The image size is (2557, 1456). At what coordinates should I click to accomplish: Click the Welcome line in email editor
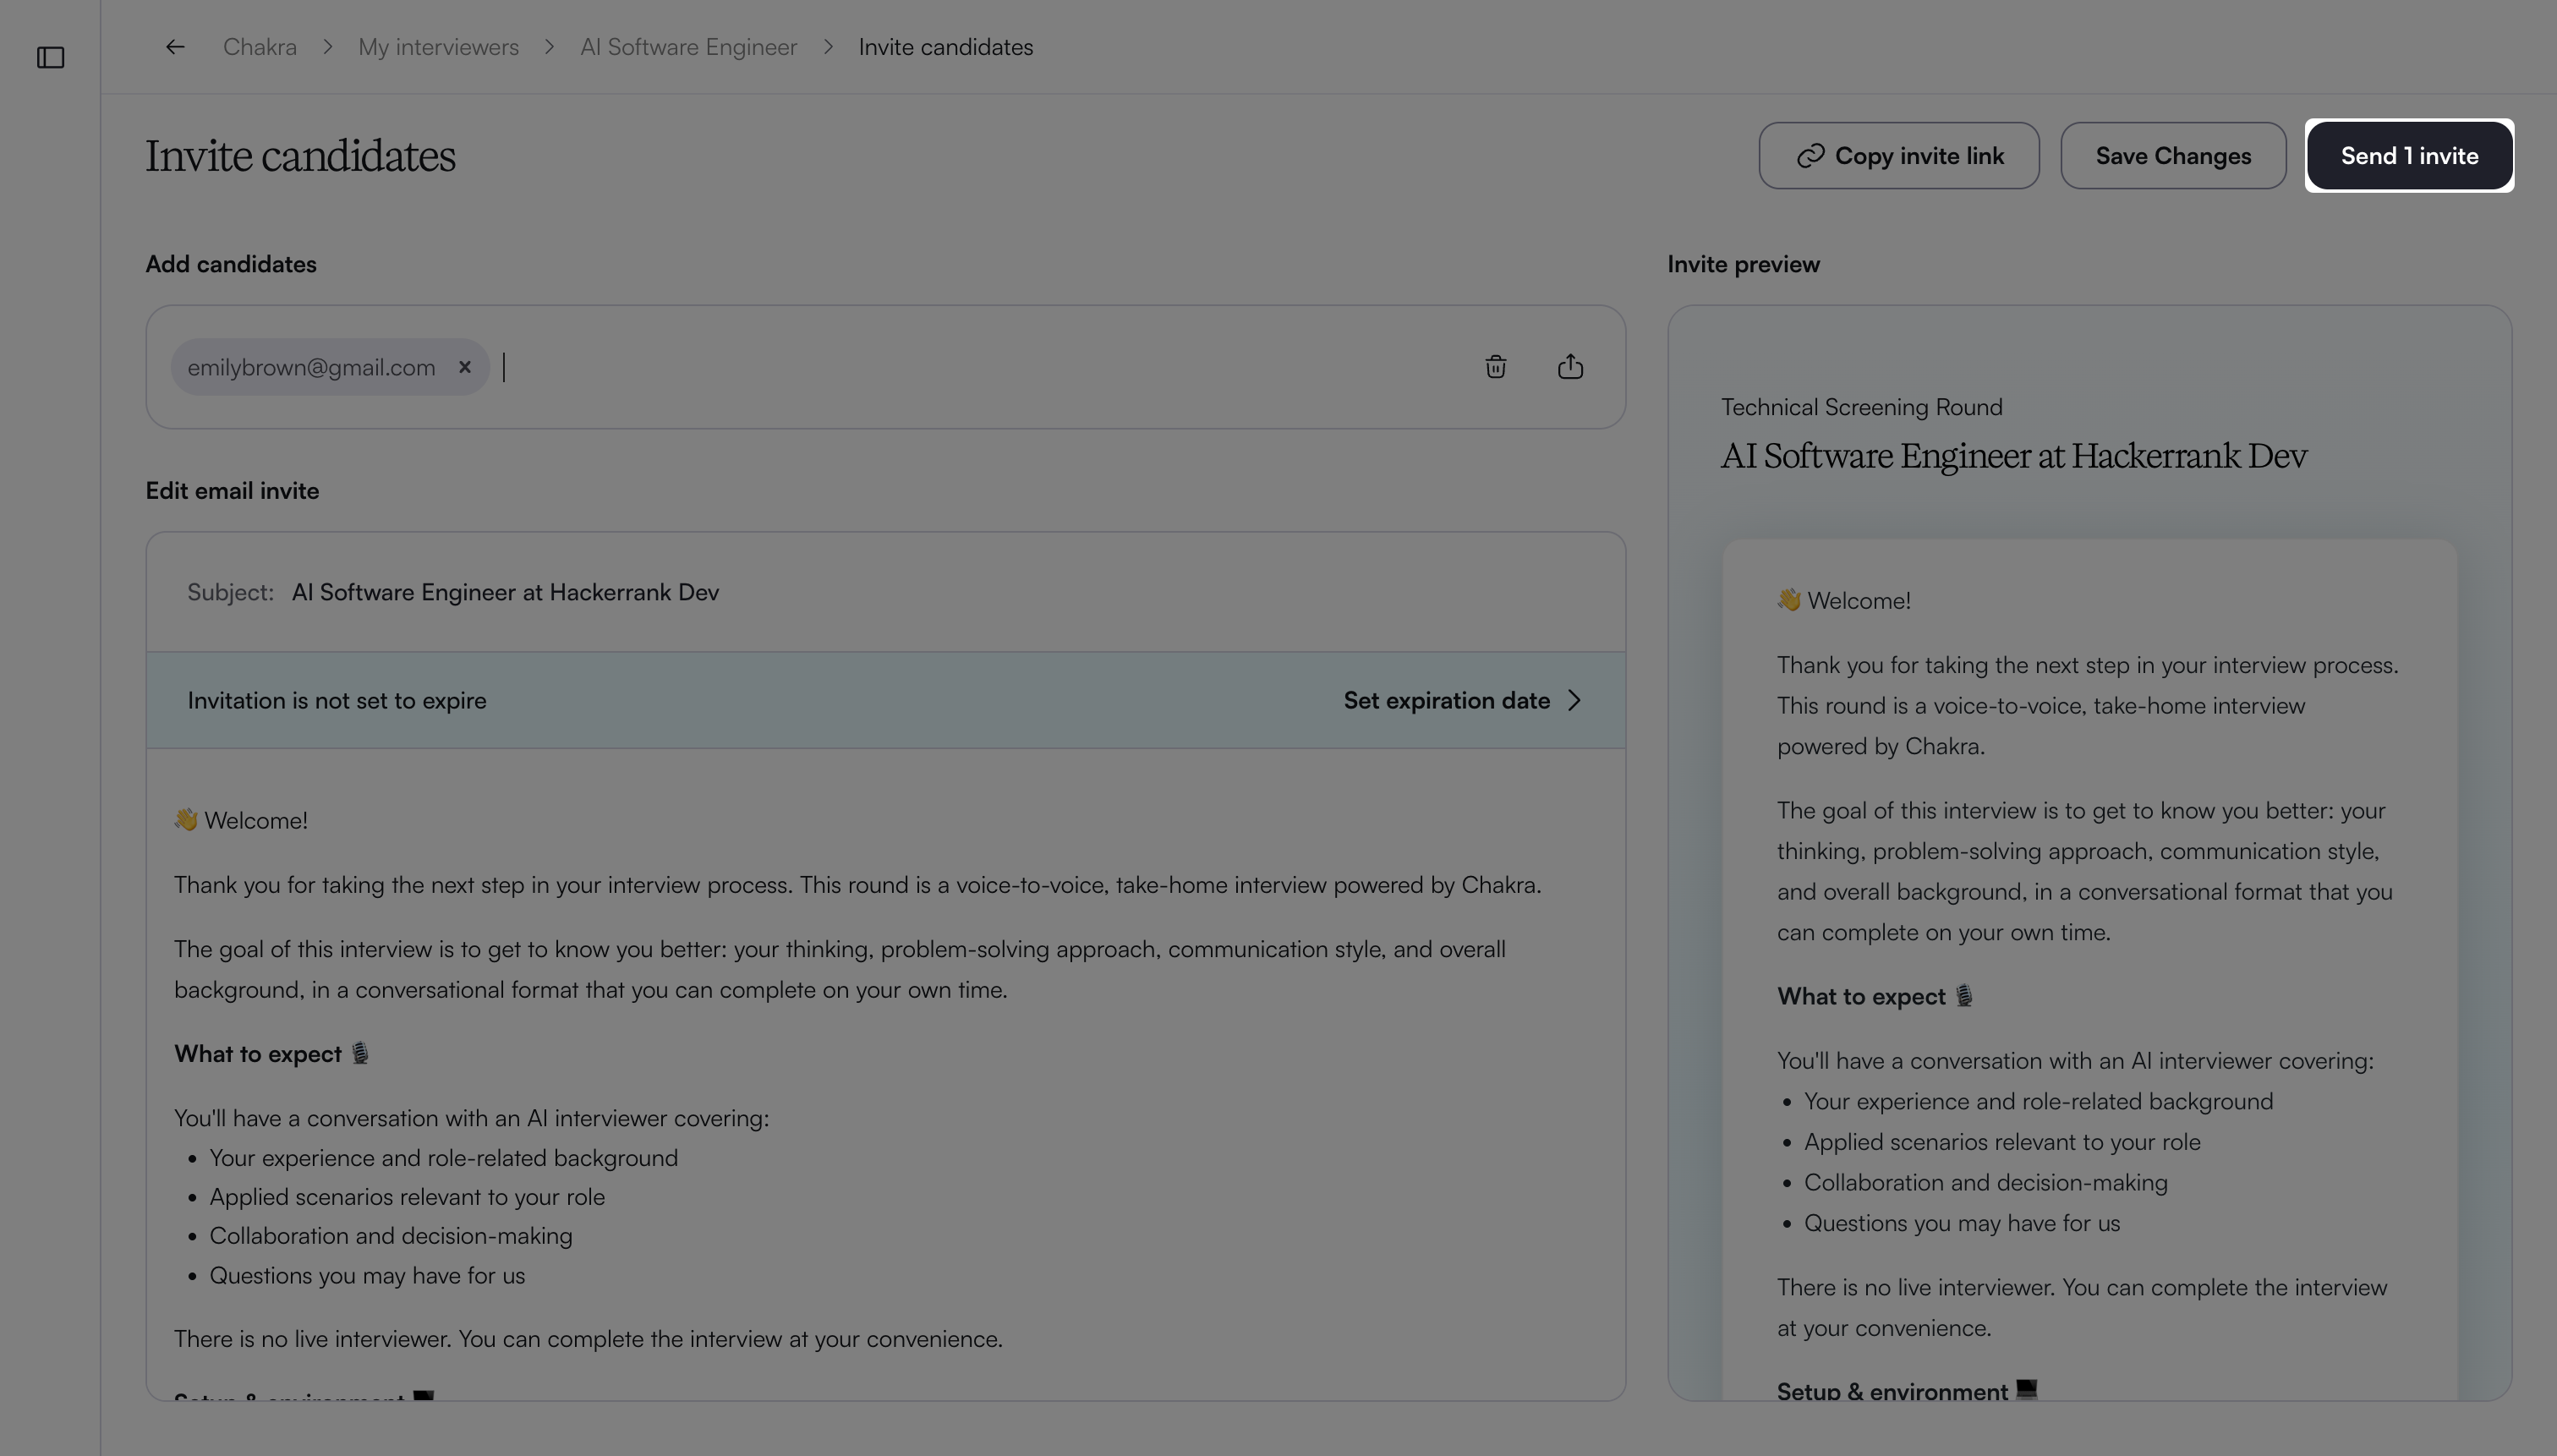[241, 820]
